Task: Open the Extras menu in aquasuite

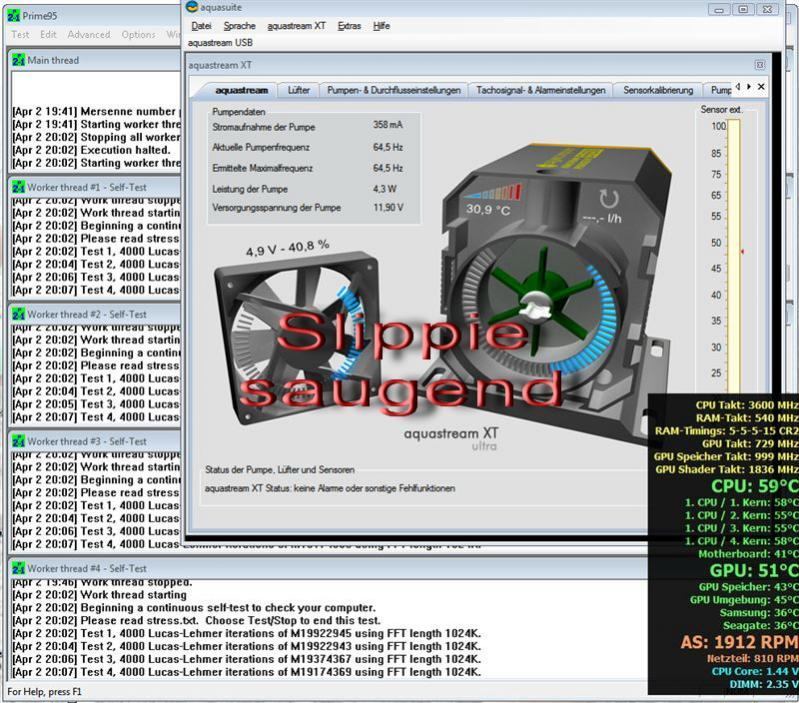Action: point(349,26)
